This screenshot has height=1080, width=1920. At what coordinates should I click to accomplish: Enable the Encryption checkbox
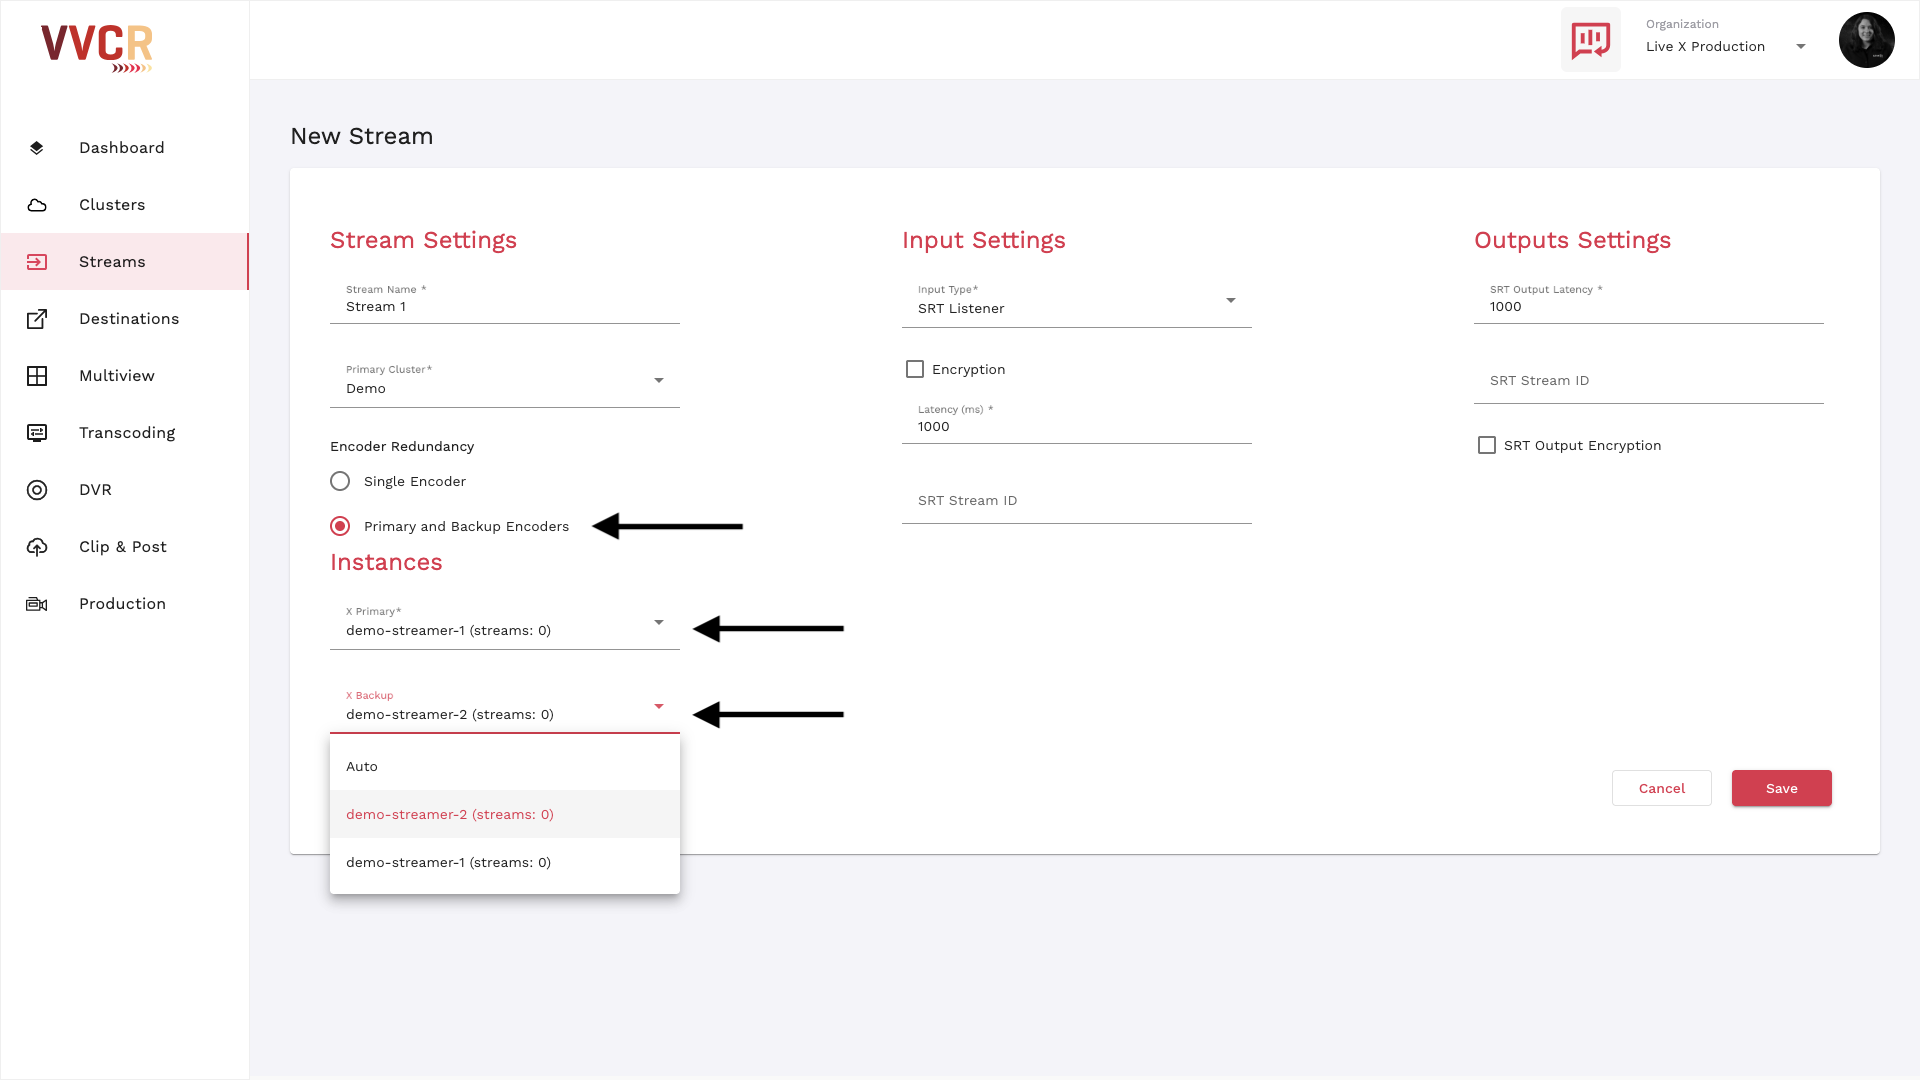click(x=915, y=369)
